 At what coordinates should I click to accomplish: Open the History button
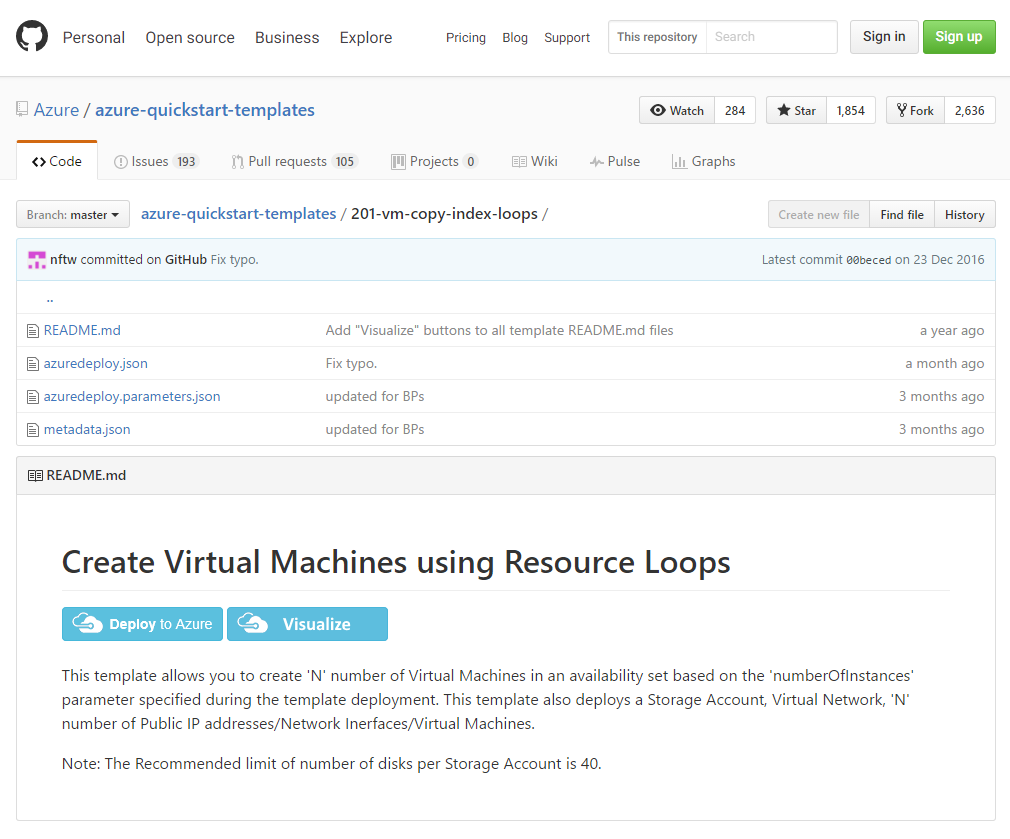coord(964,214)
